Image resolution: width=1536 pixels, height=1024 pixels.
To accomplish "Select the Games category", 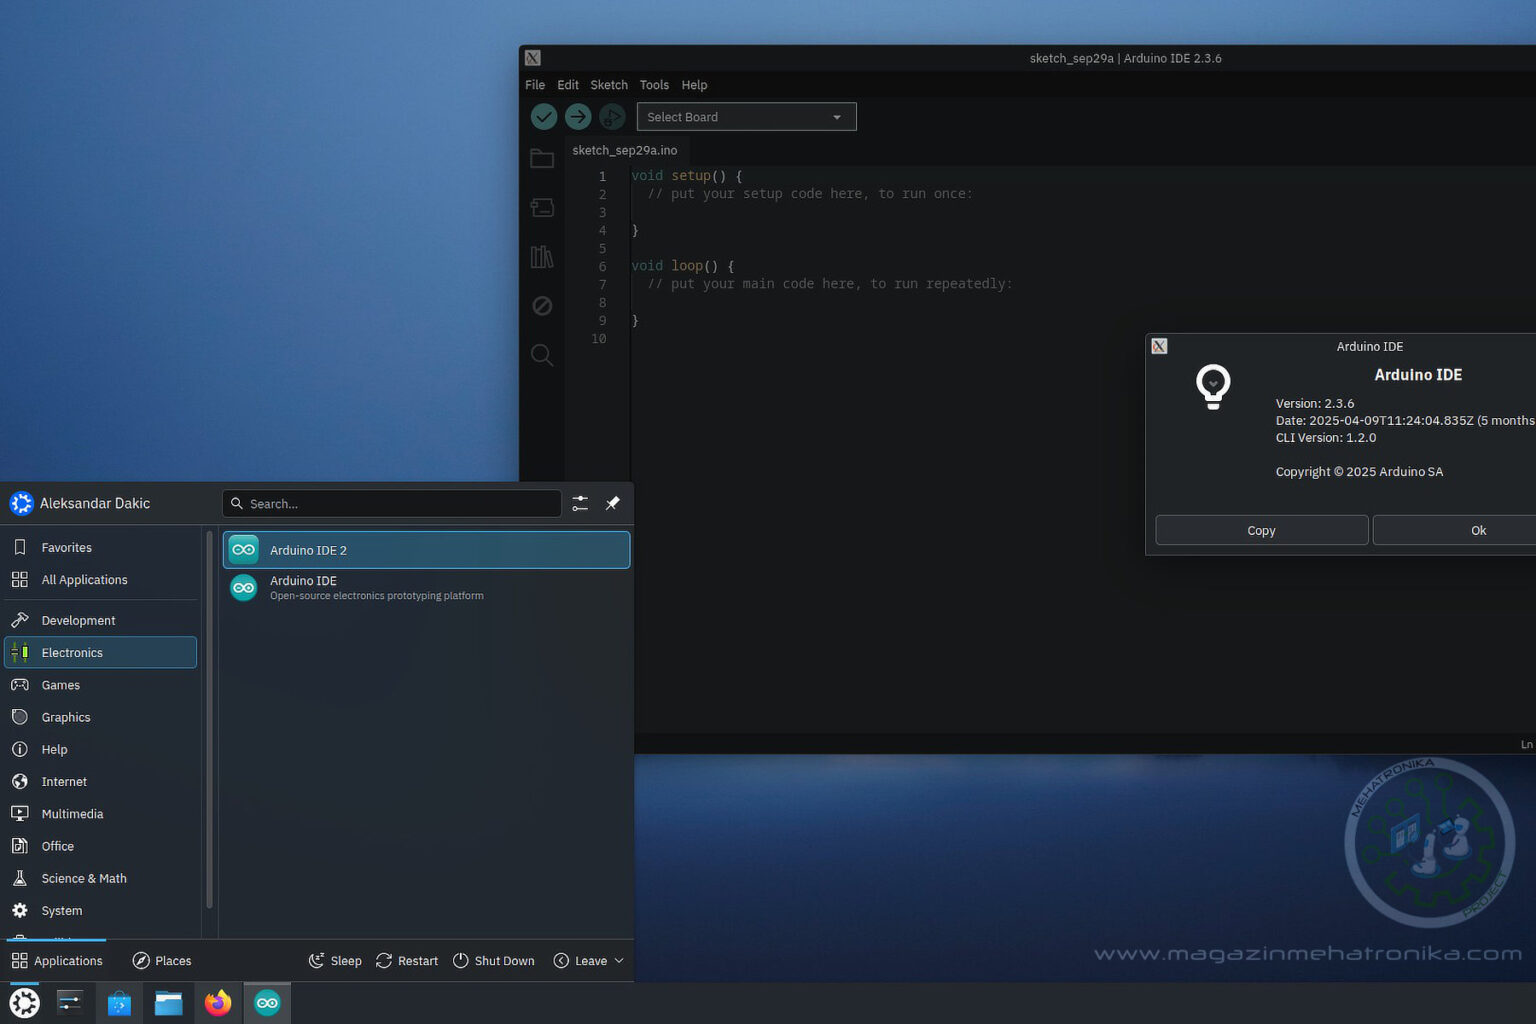I will click(100, 685).
